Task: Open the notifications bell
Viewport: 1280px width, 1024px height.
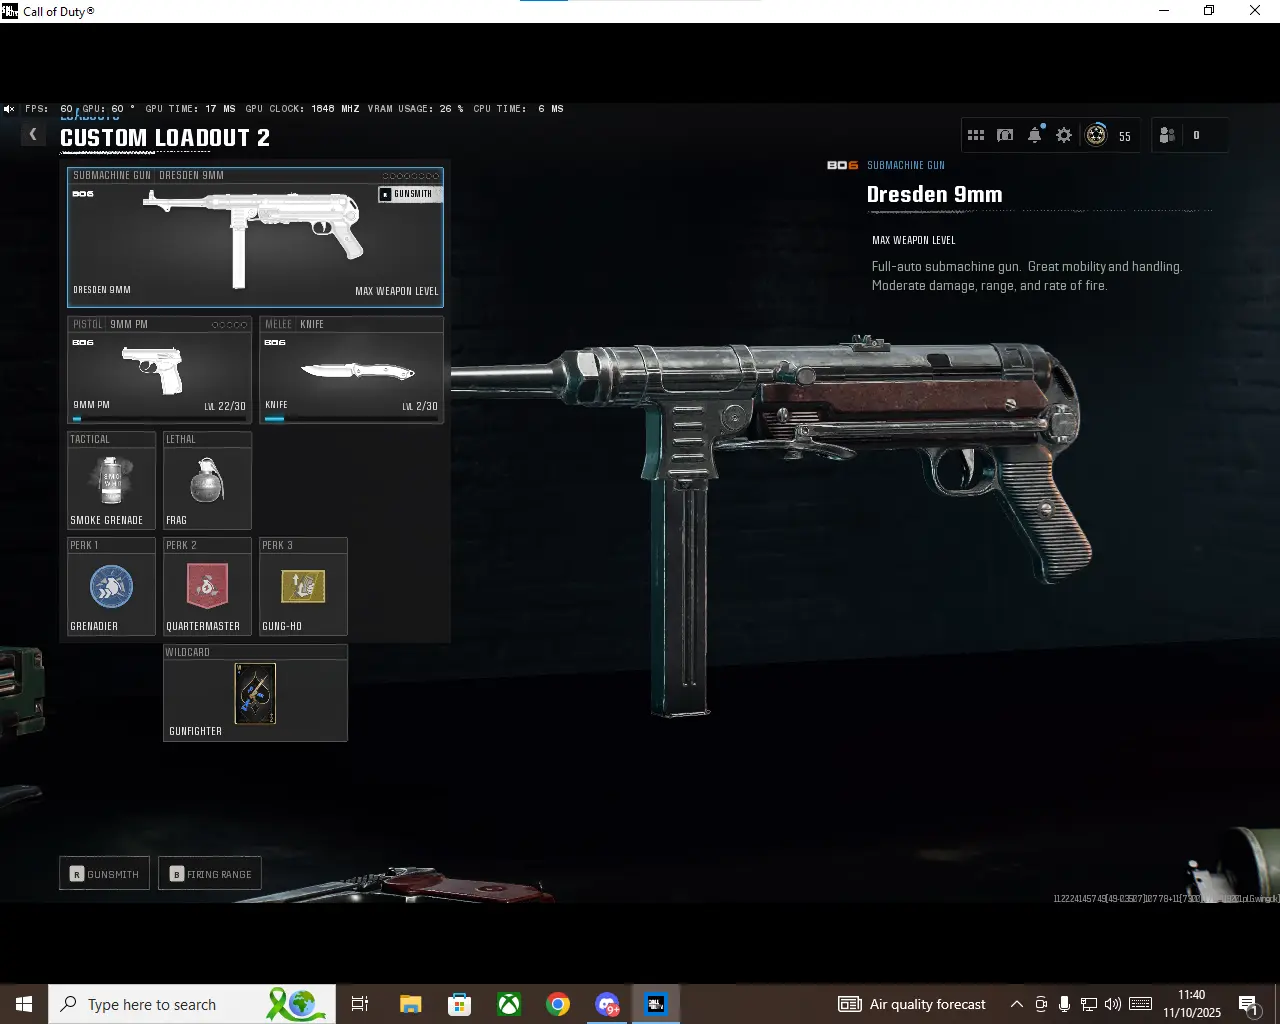Action: coord(1035,135)
